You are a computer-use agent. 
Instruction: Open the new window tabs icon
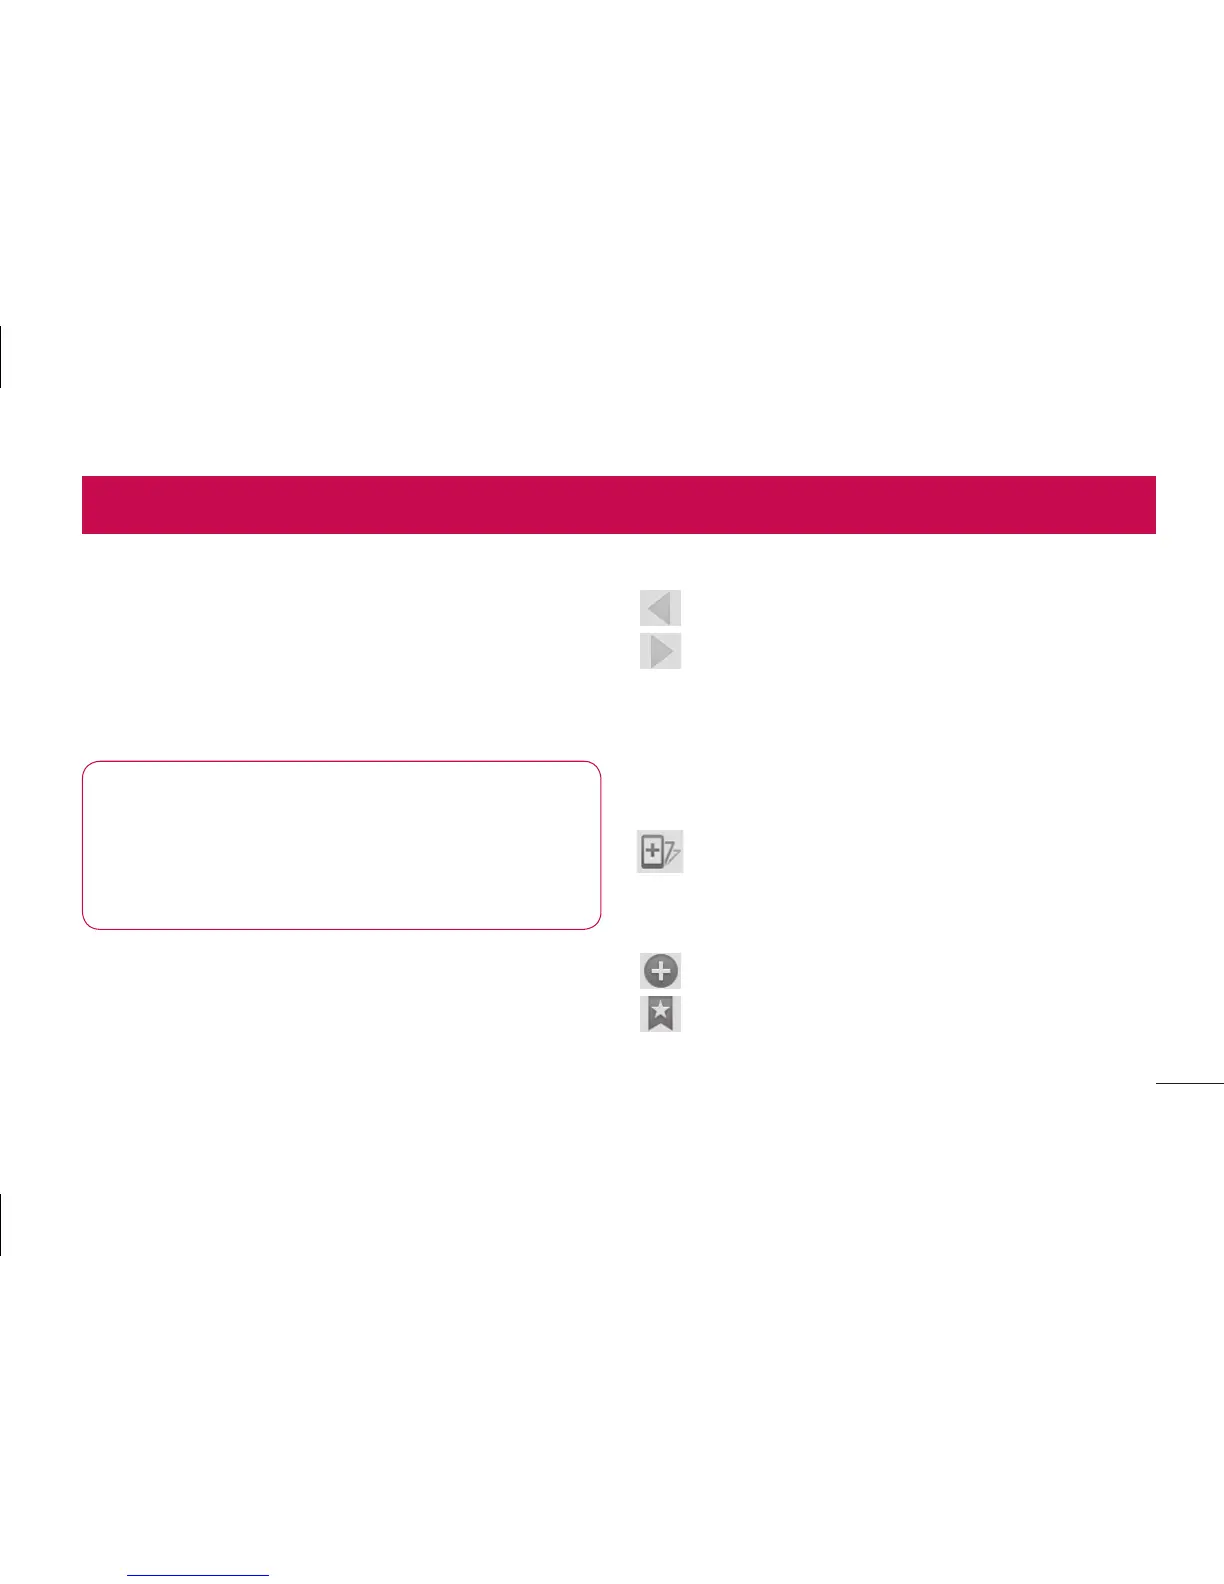660,853
